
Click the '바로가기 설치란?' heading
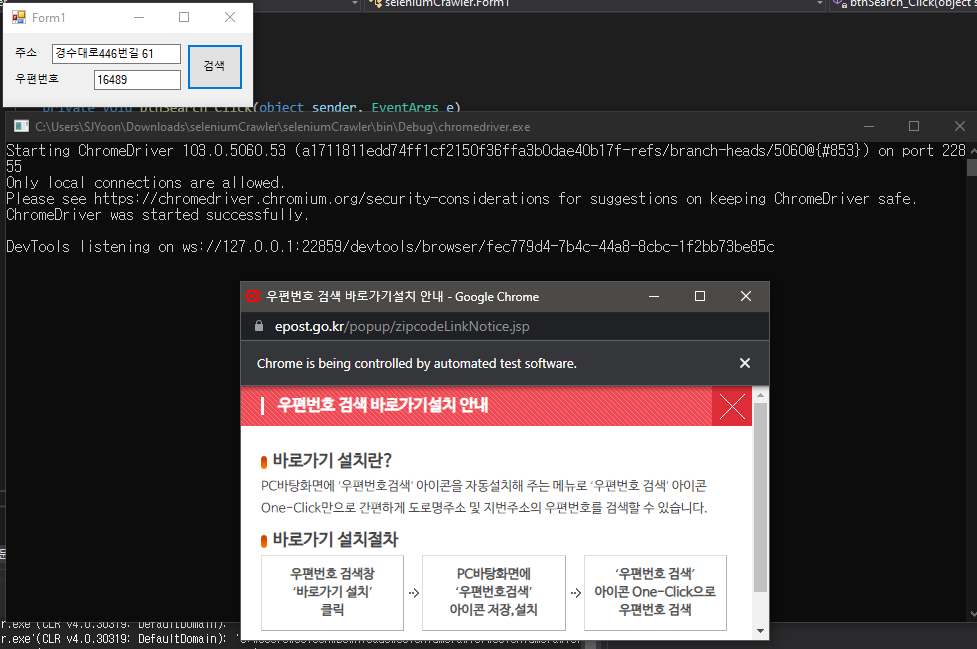(332, 461)
